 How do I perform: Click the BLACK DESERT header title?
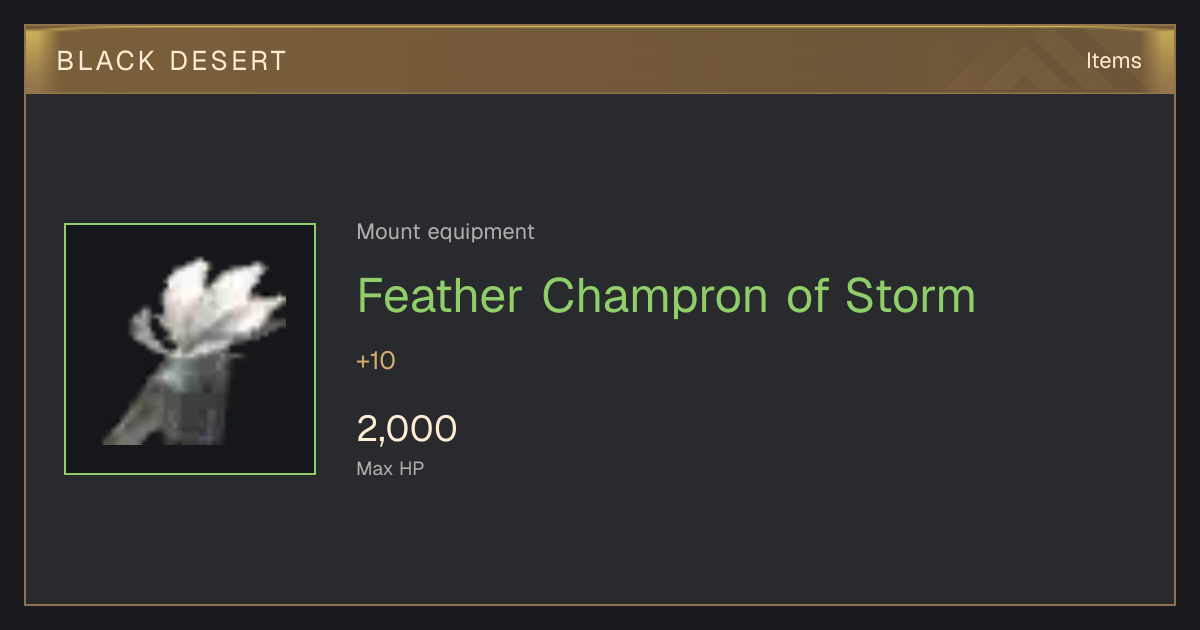pos(172,61)
